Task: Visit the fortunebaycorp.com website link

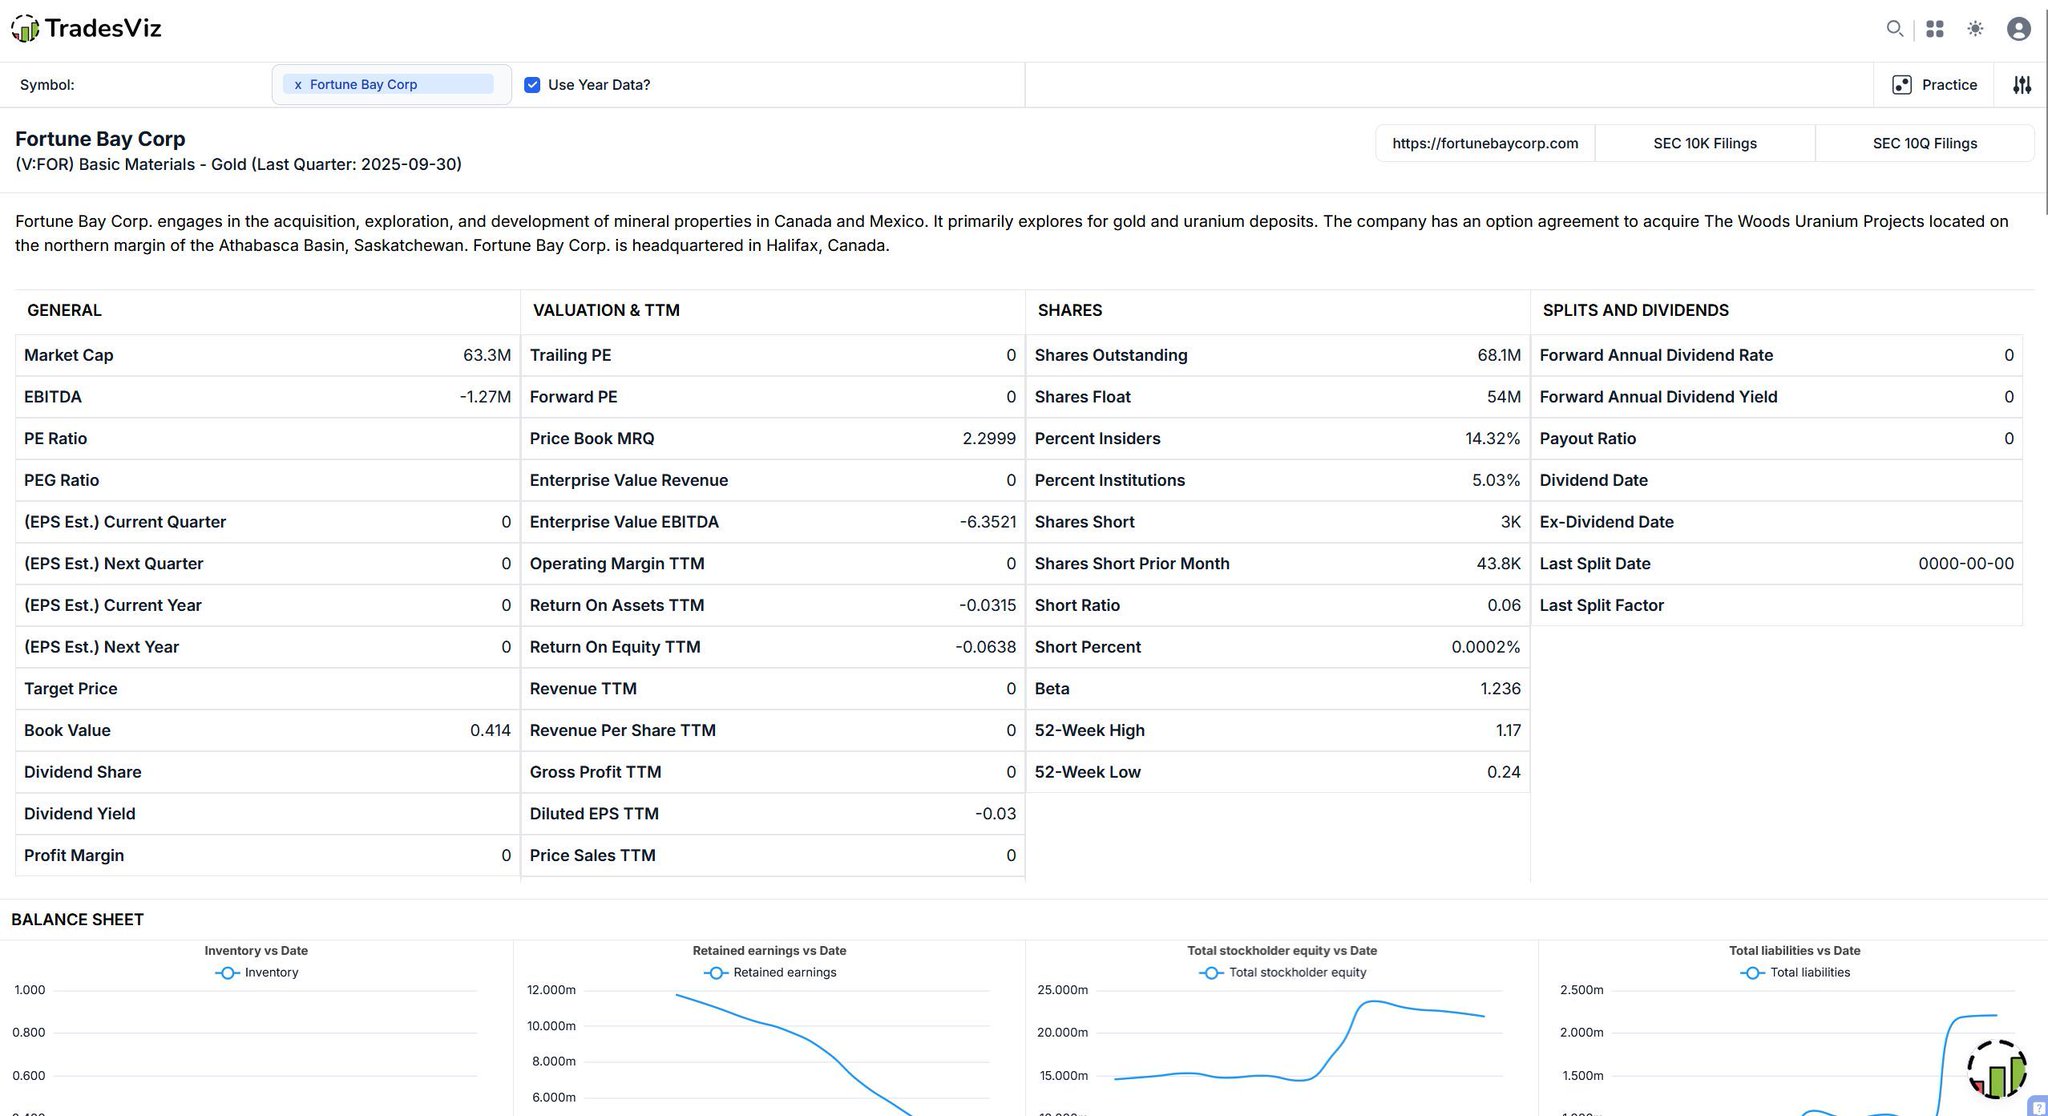Action: 1485,143
